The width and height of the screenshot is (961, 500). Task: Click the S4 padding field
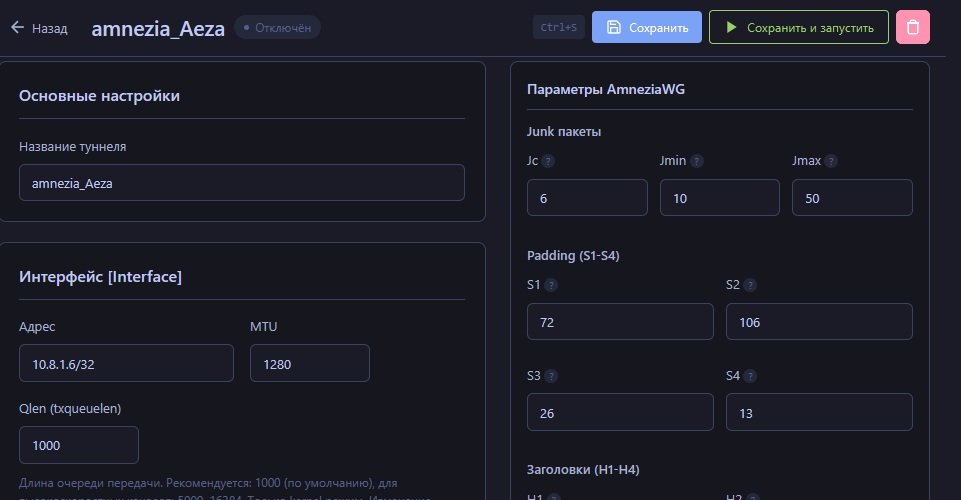coord(819,412)
